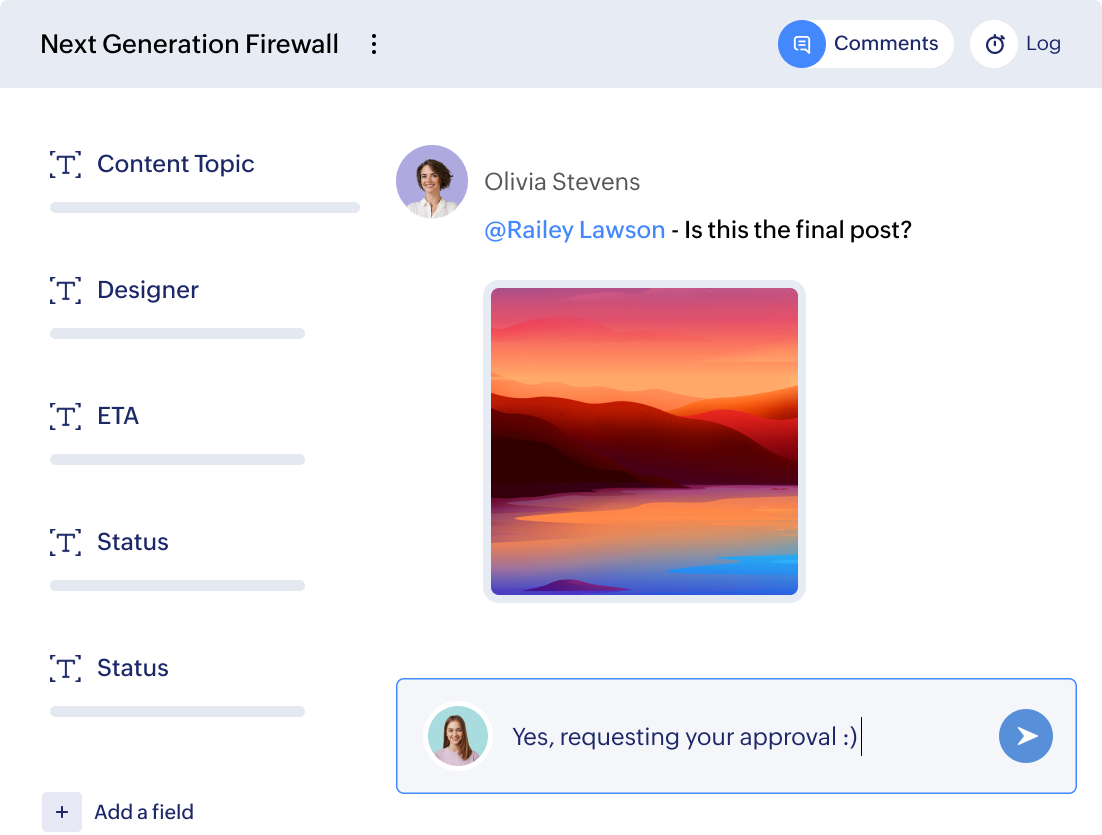This screenshot has width=1102, height=835.
Task: Click the plus icon for Add a field
Action: pos(62,812)
